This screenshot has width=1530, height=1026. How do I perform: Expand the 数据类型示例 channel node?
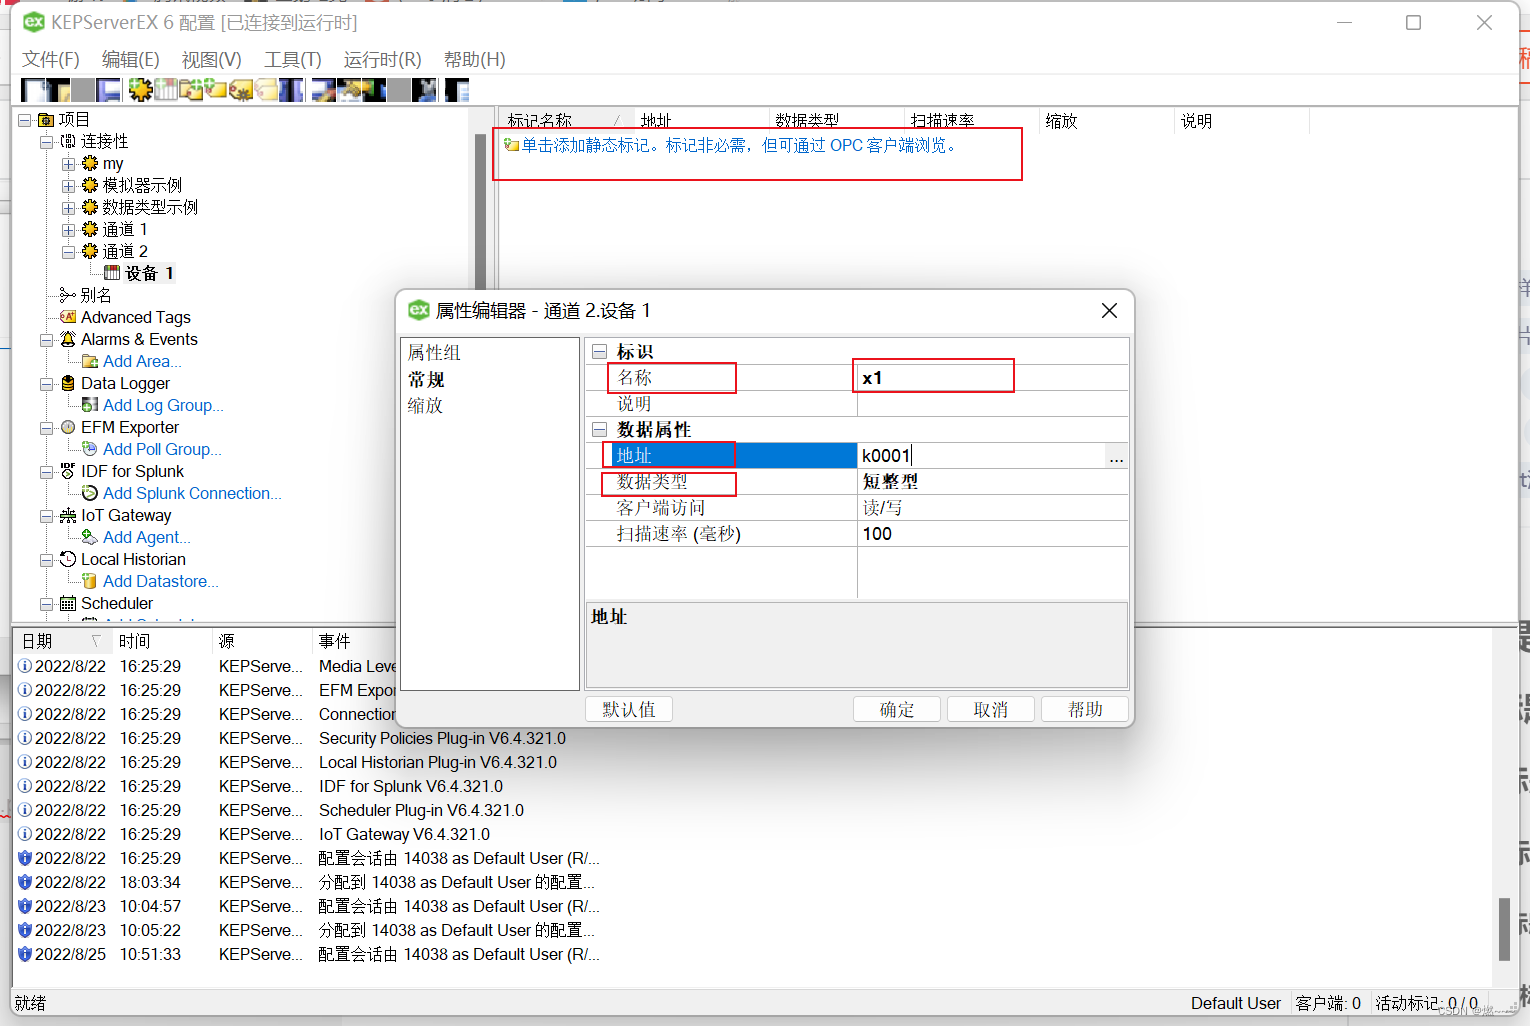tap(68, 207)
